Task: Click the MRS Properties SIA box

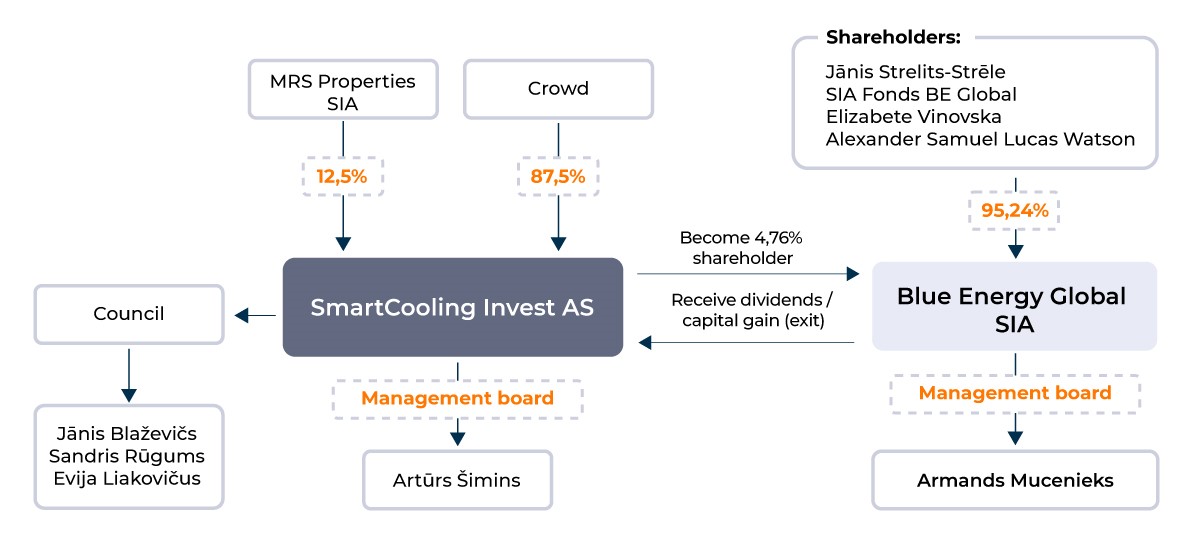Action: pyautogui.click(x=343, y=90)
